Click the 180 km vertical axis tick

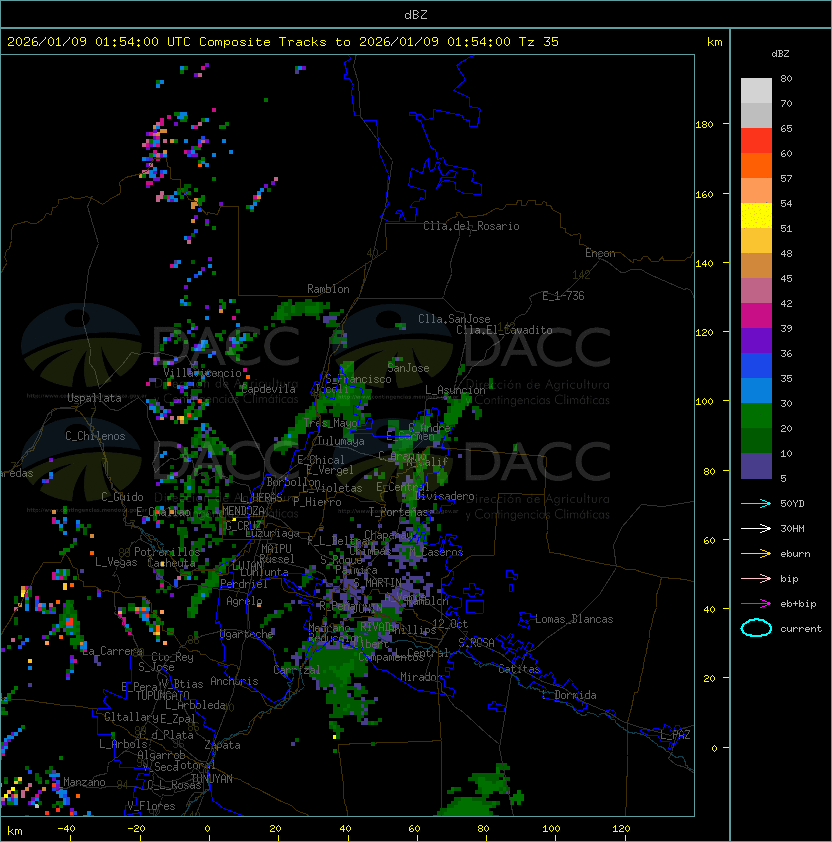pos(704,124)
